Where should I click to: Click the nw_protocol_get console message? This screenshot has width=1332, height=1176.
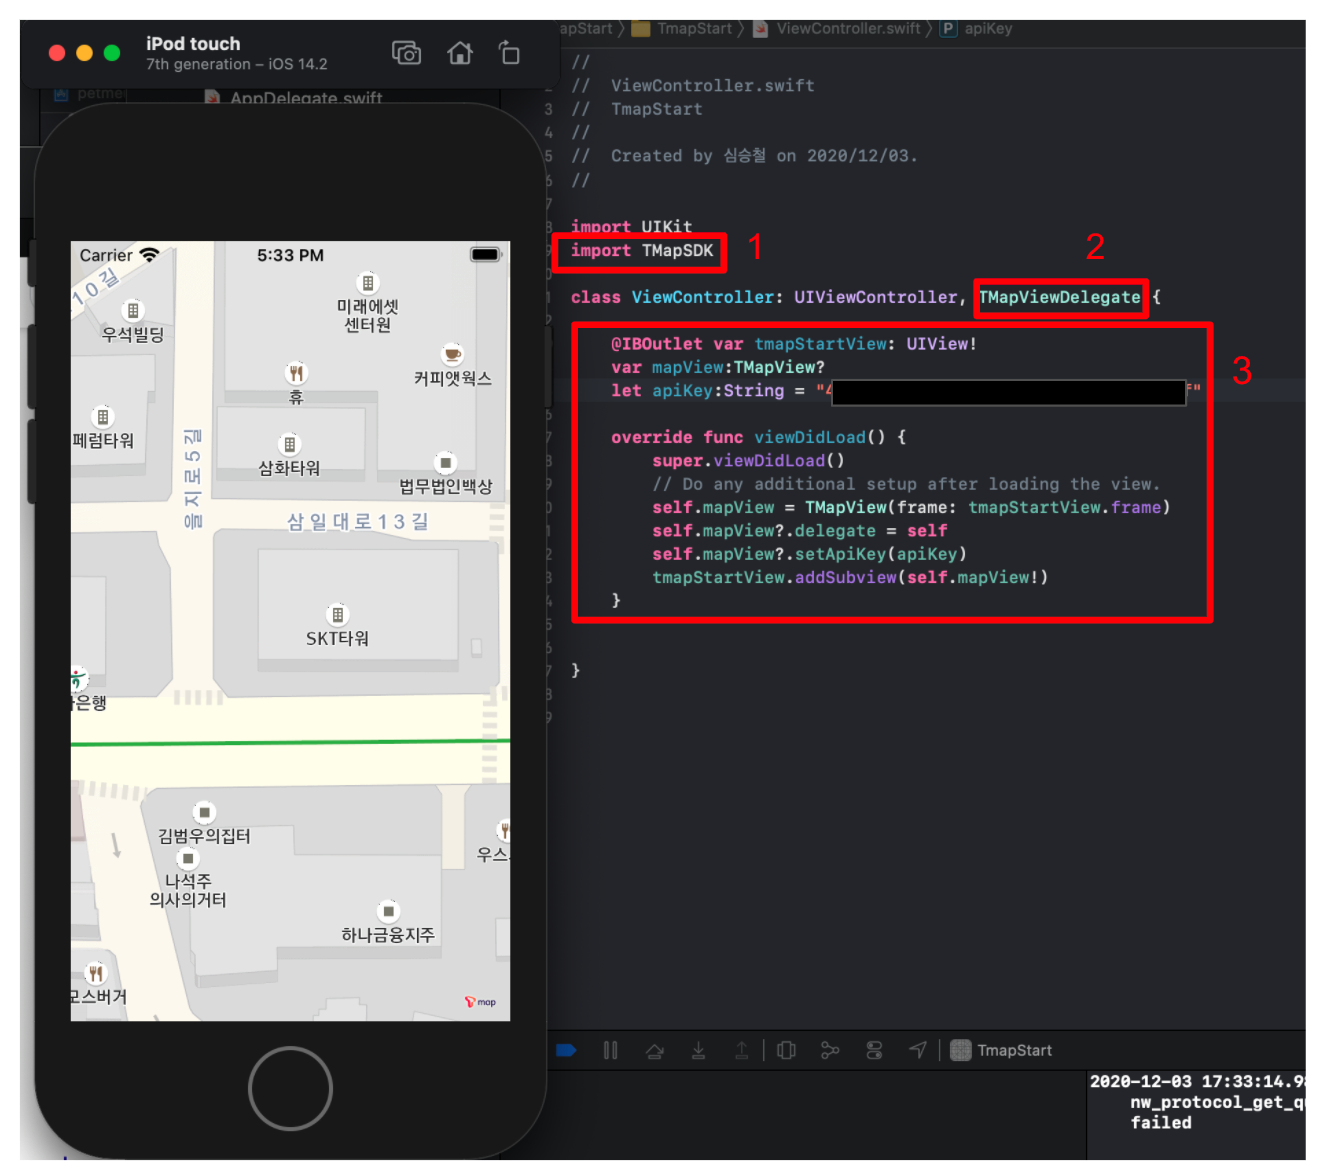[1217, 1102]
